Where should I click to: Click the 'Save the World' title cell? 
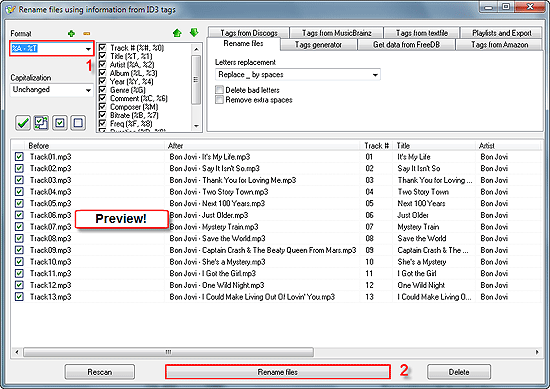click(x=422, y=239)
